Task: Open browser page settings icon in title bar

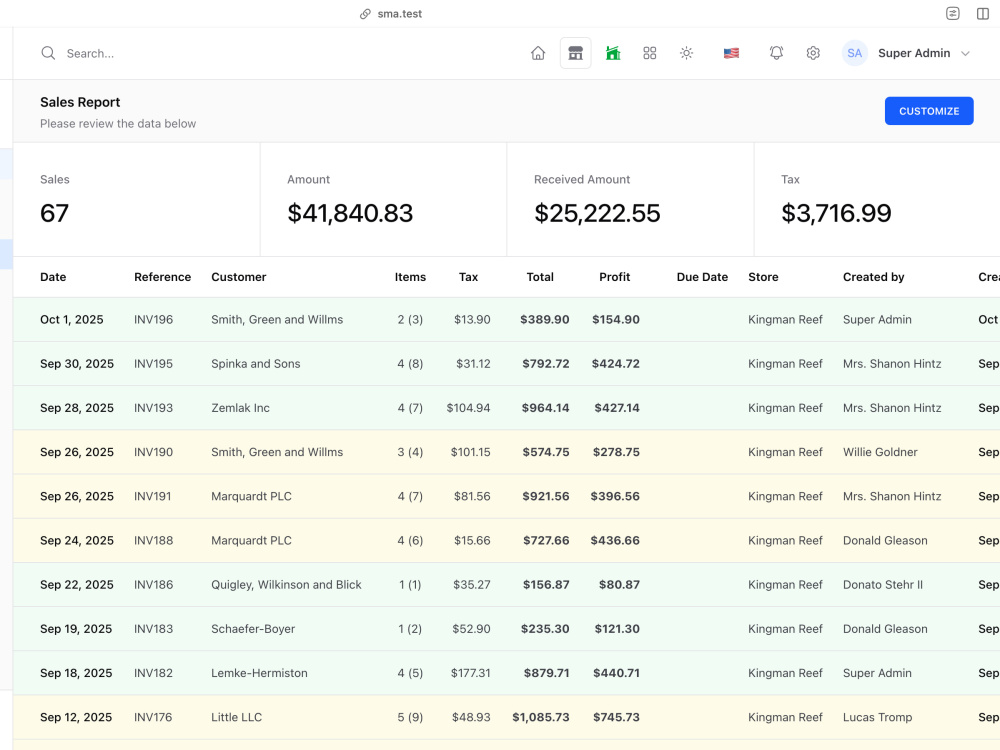Action: (952, 13)
